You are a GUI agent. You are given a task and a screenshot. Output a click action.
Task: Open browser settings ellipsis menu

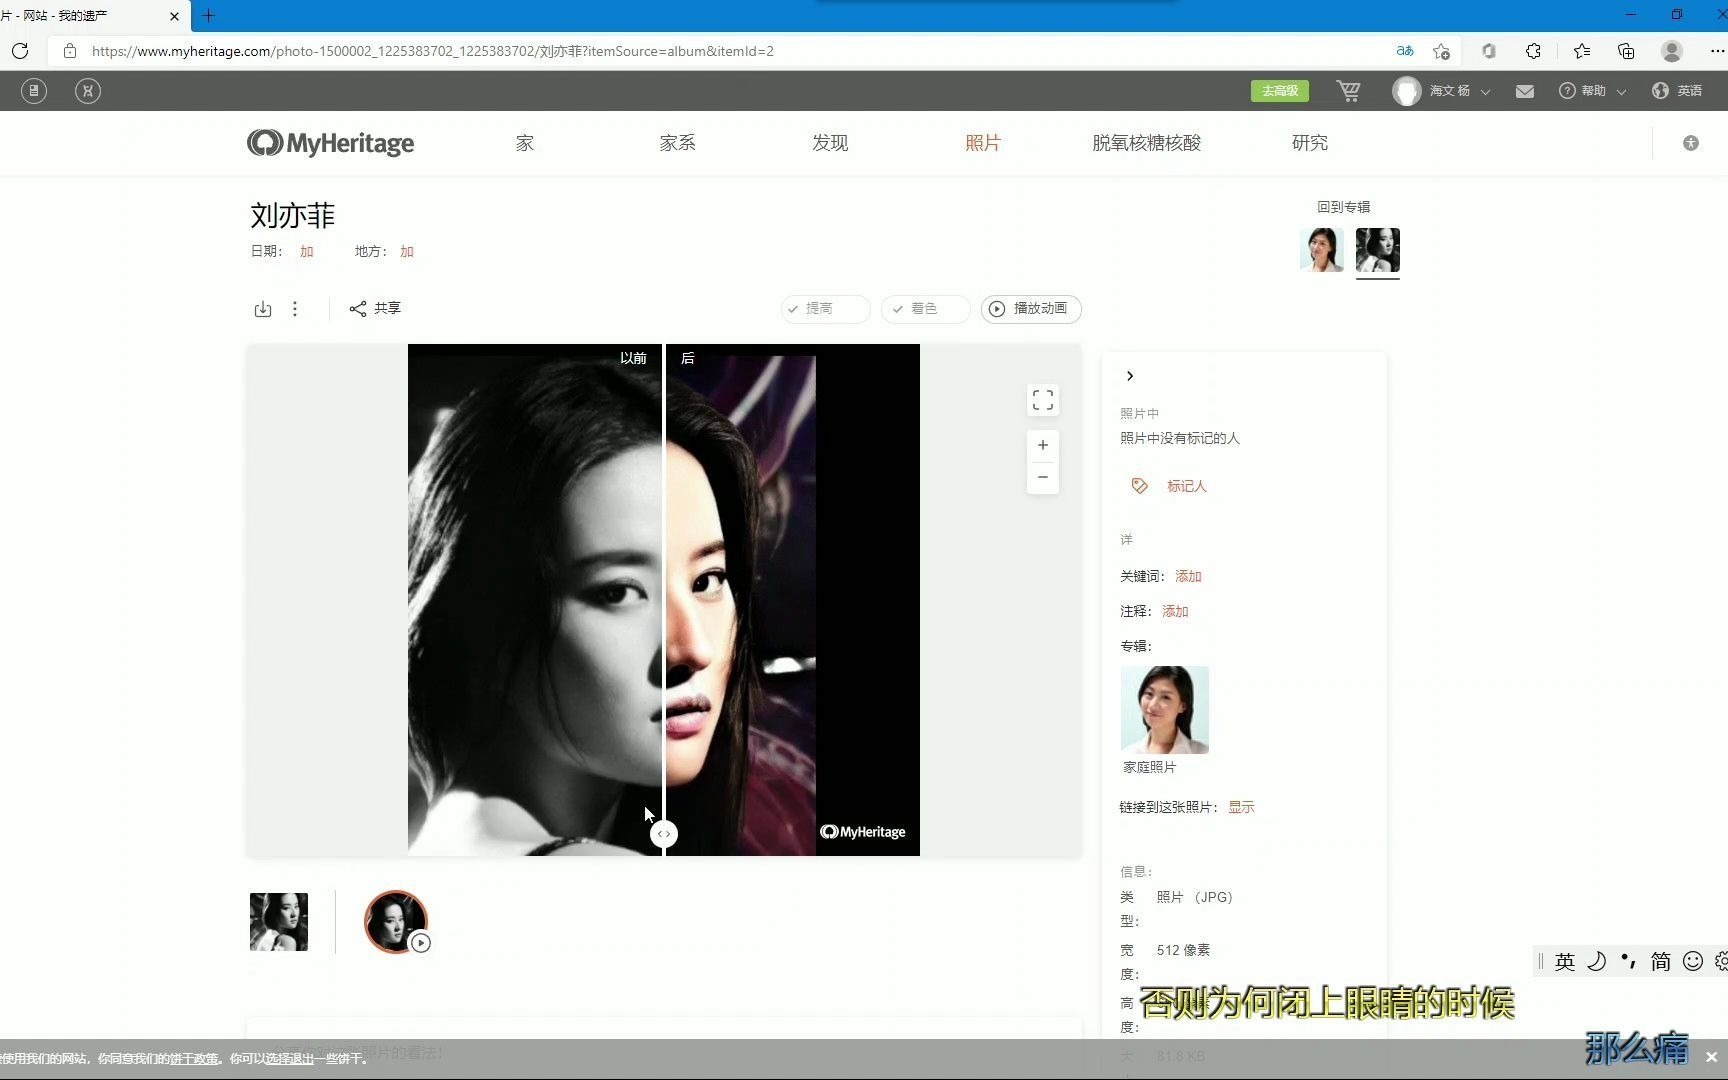(x=1717, y=51)
